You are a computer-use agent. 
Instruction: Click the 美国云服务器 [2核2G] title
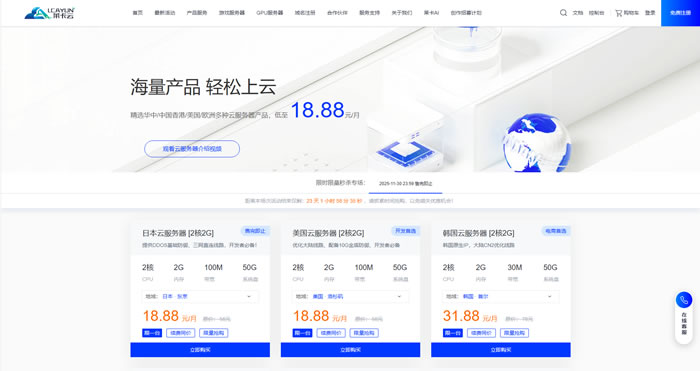[328, 233]
